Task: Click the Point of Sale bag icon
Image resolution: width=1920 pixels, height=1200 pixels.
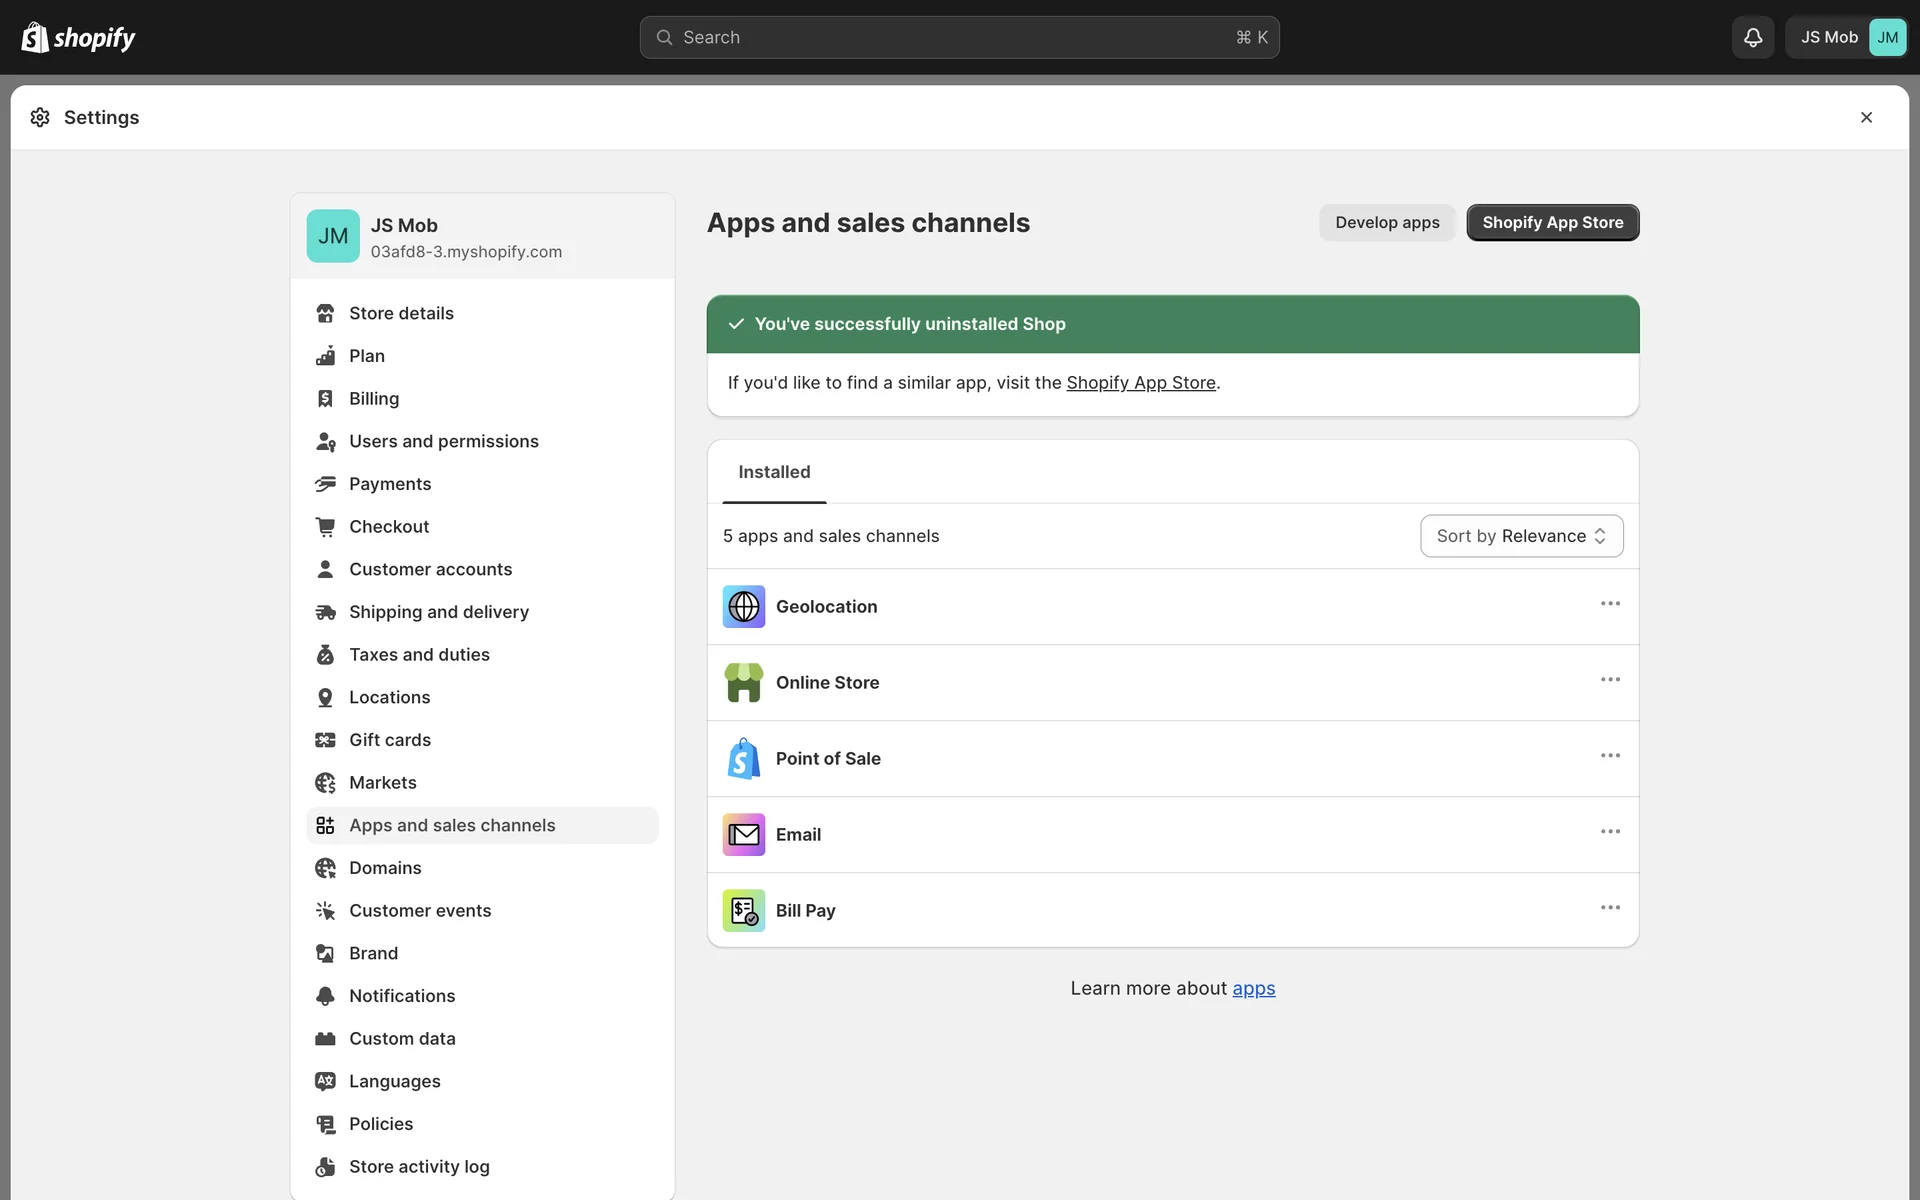Action: tap(743, 759)
